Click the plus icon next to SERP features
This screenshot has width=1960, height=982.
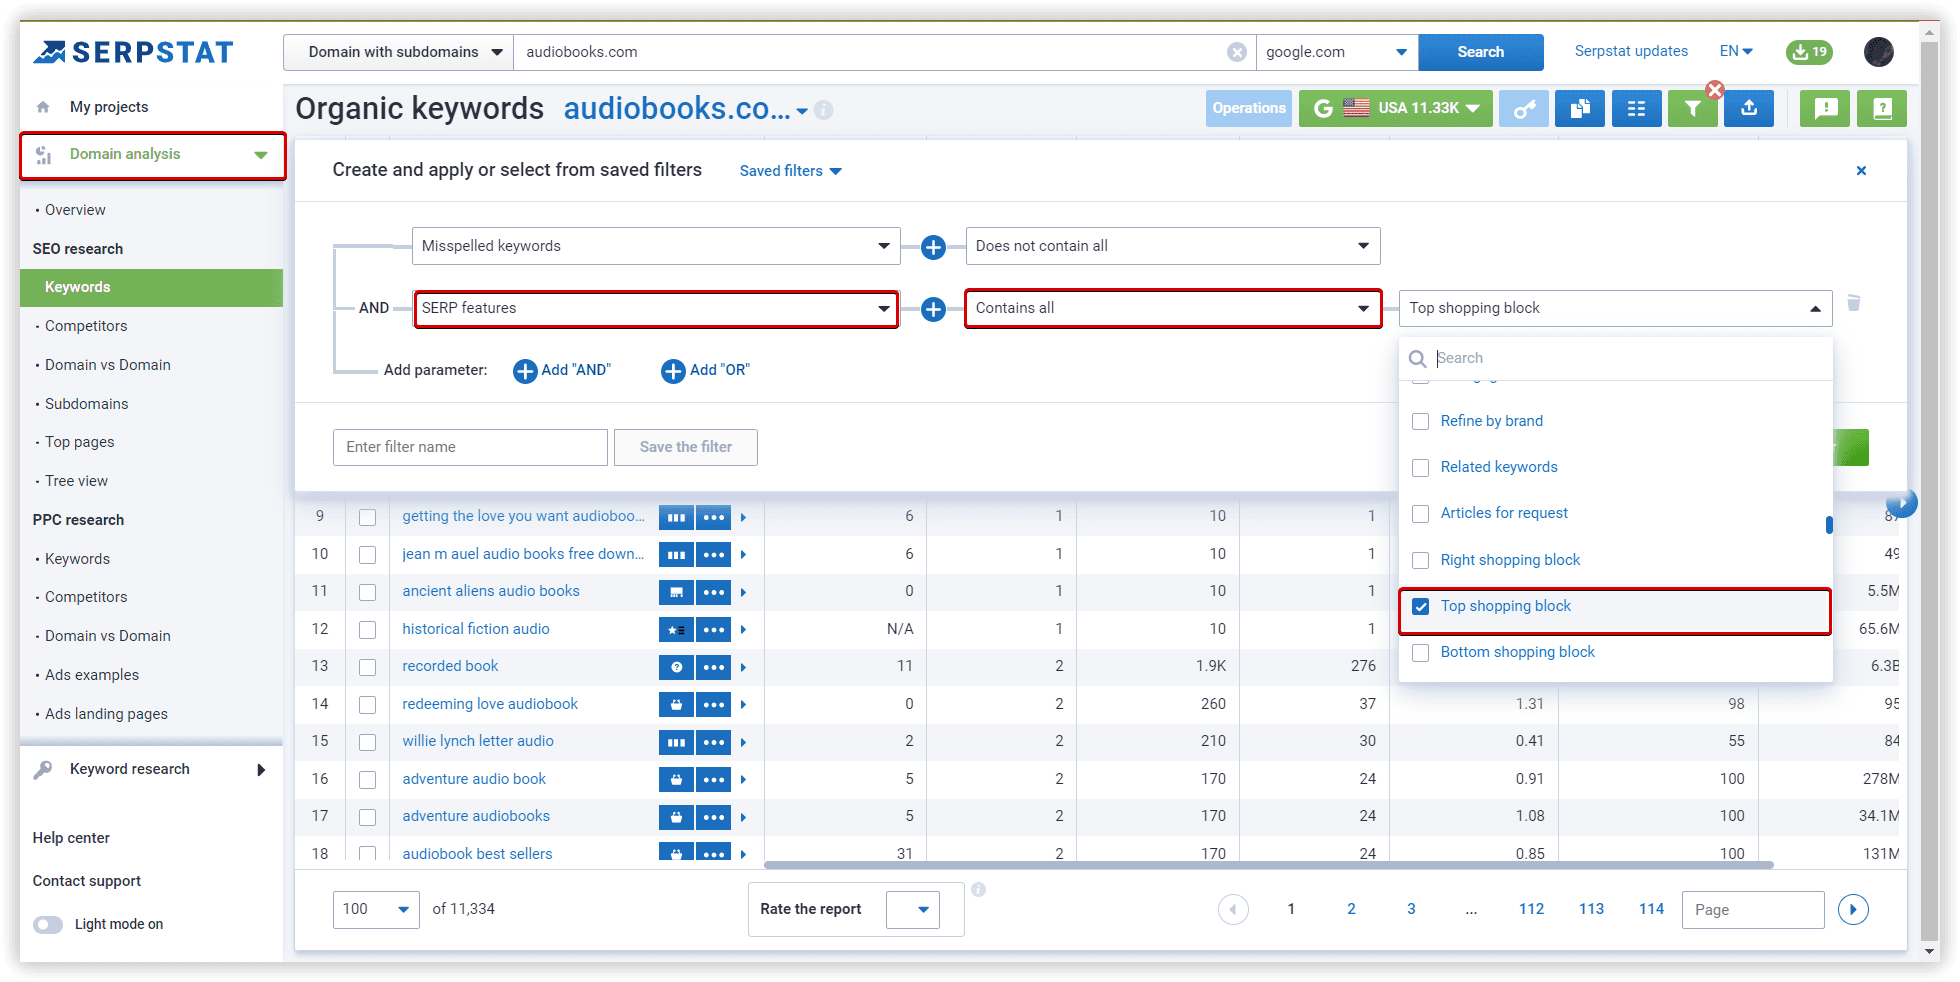[933, 309]
